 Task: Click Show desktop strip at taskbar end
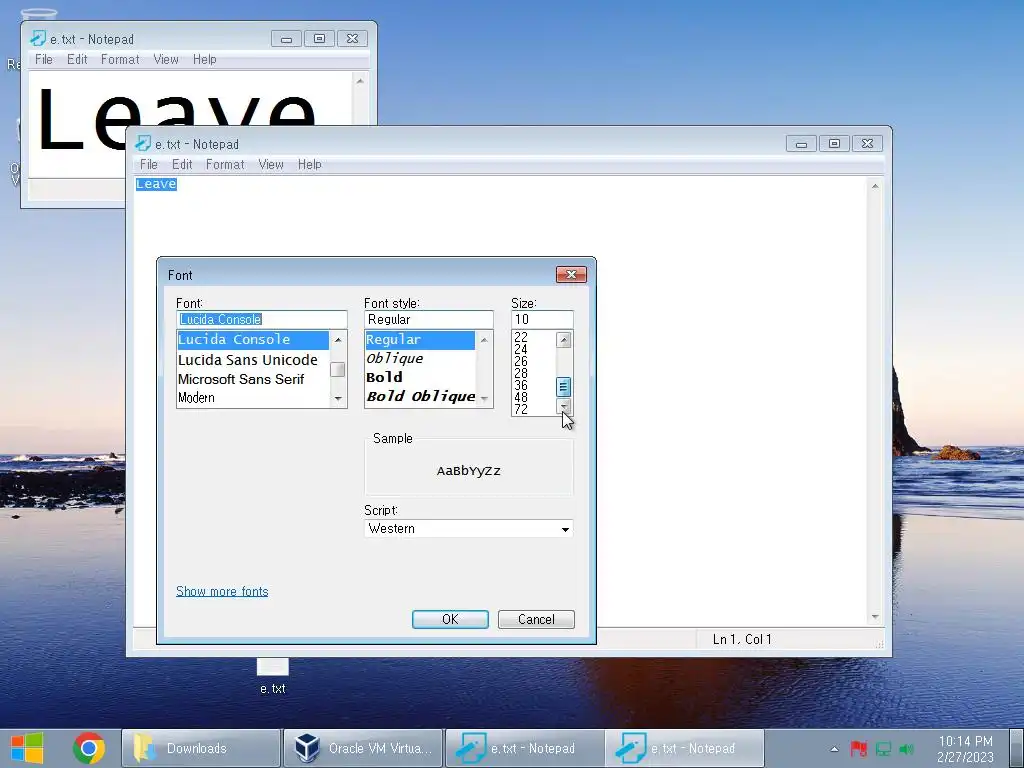[1016, 748]
